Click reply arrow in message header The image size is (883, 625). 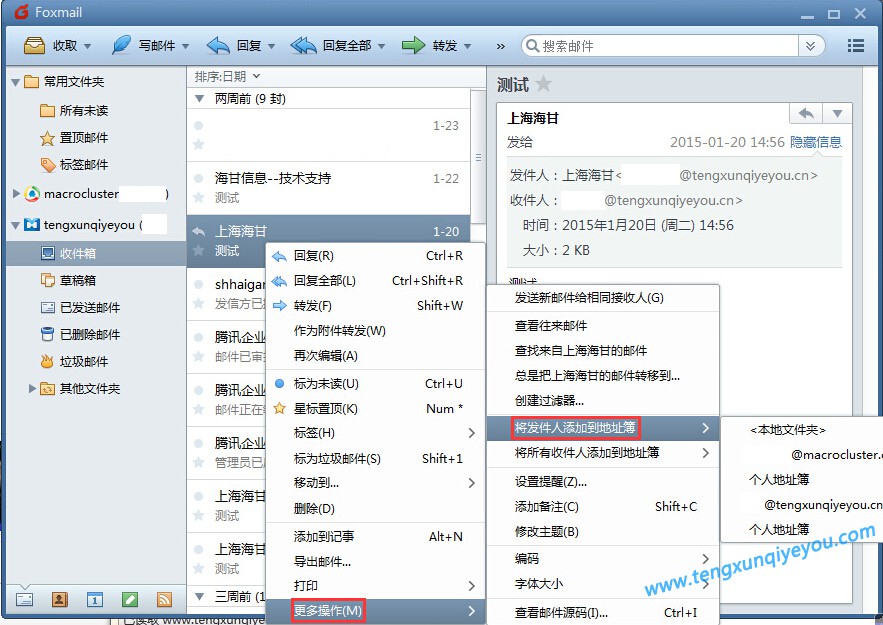[806, 113]
